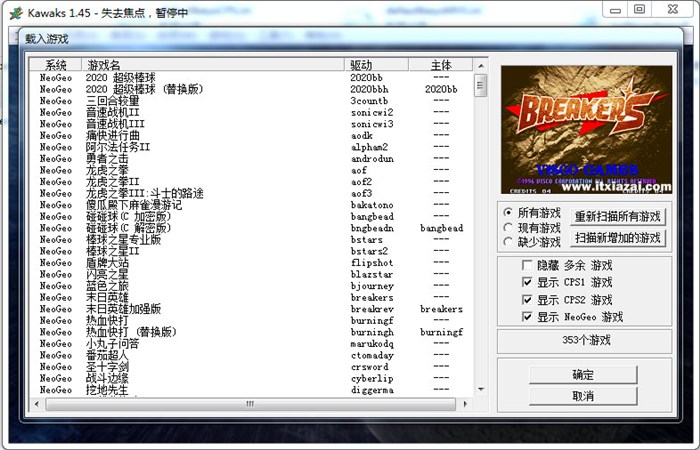Select the 所有游戏 radio button
This screenshot has height=450, width=700.
point(508,212)
